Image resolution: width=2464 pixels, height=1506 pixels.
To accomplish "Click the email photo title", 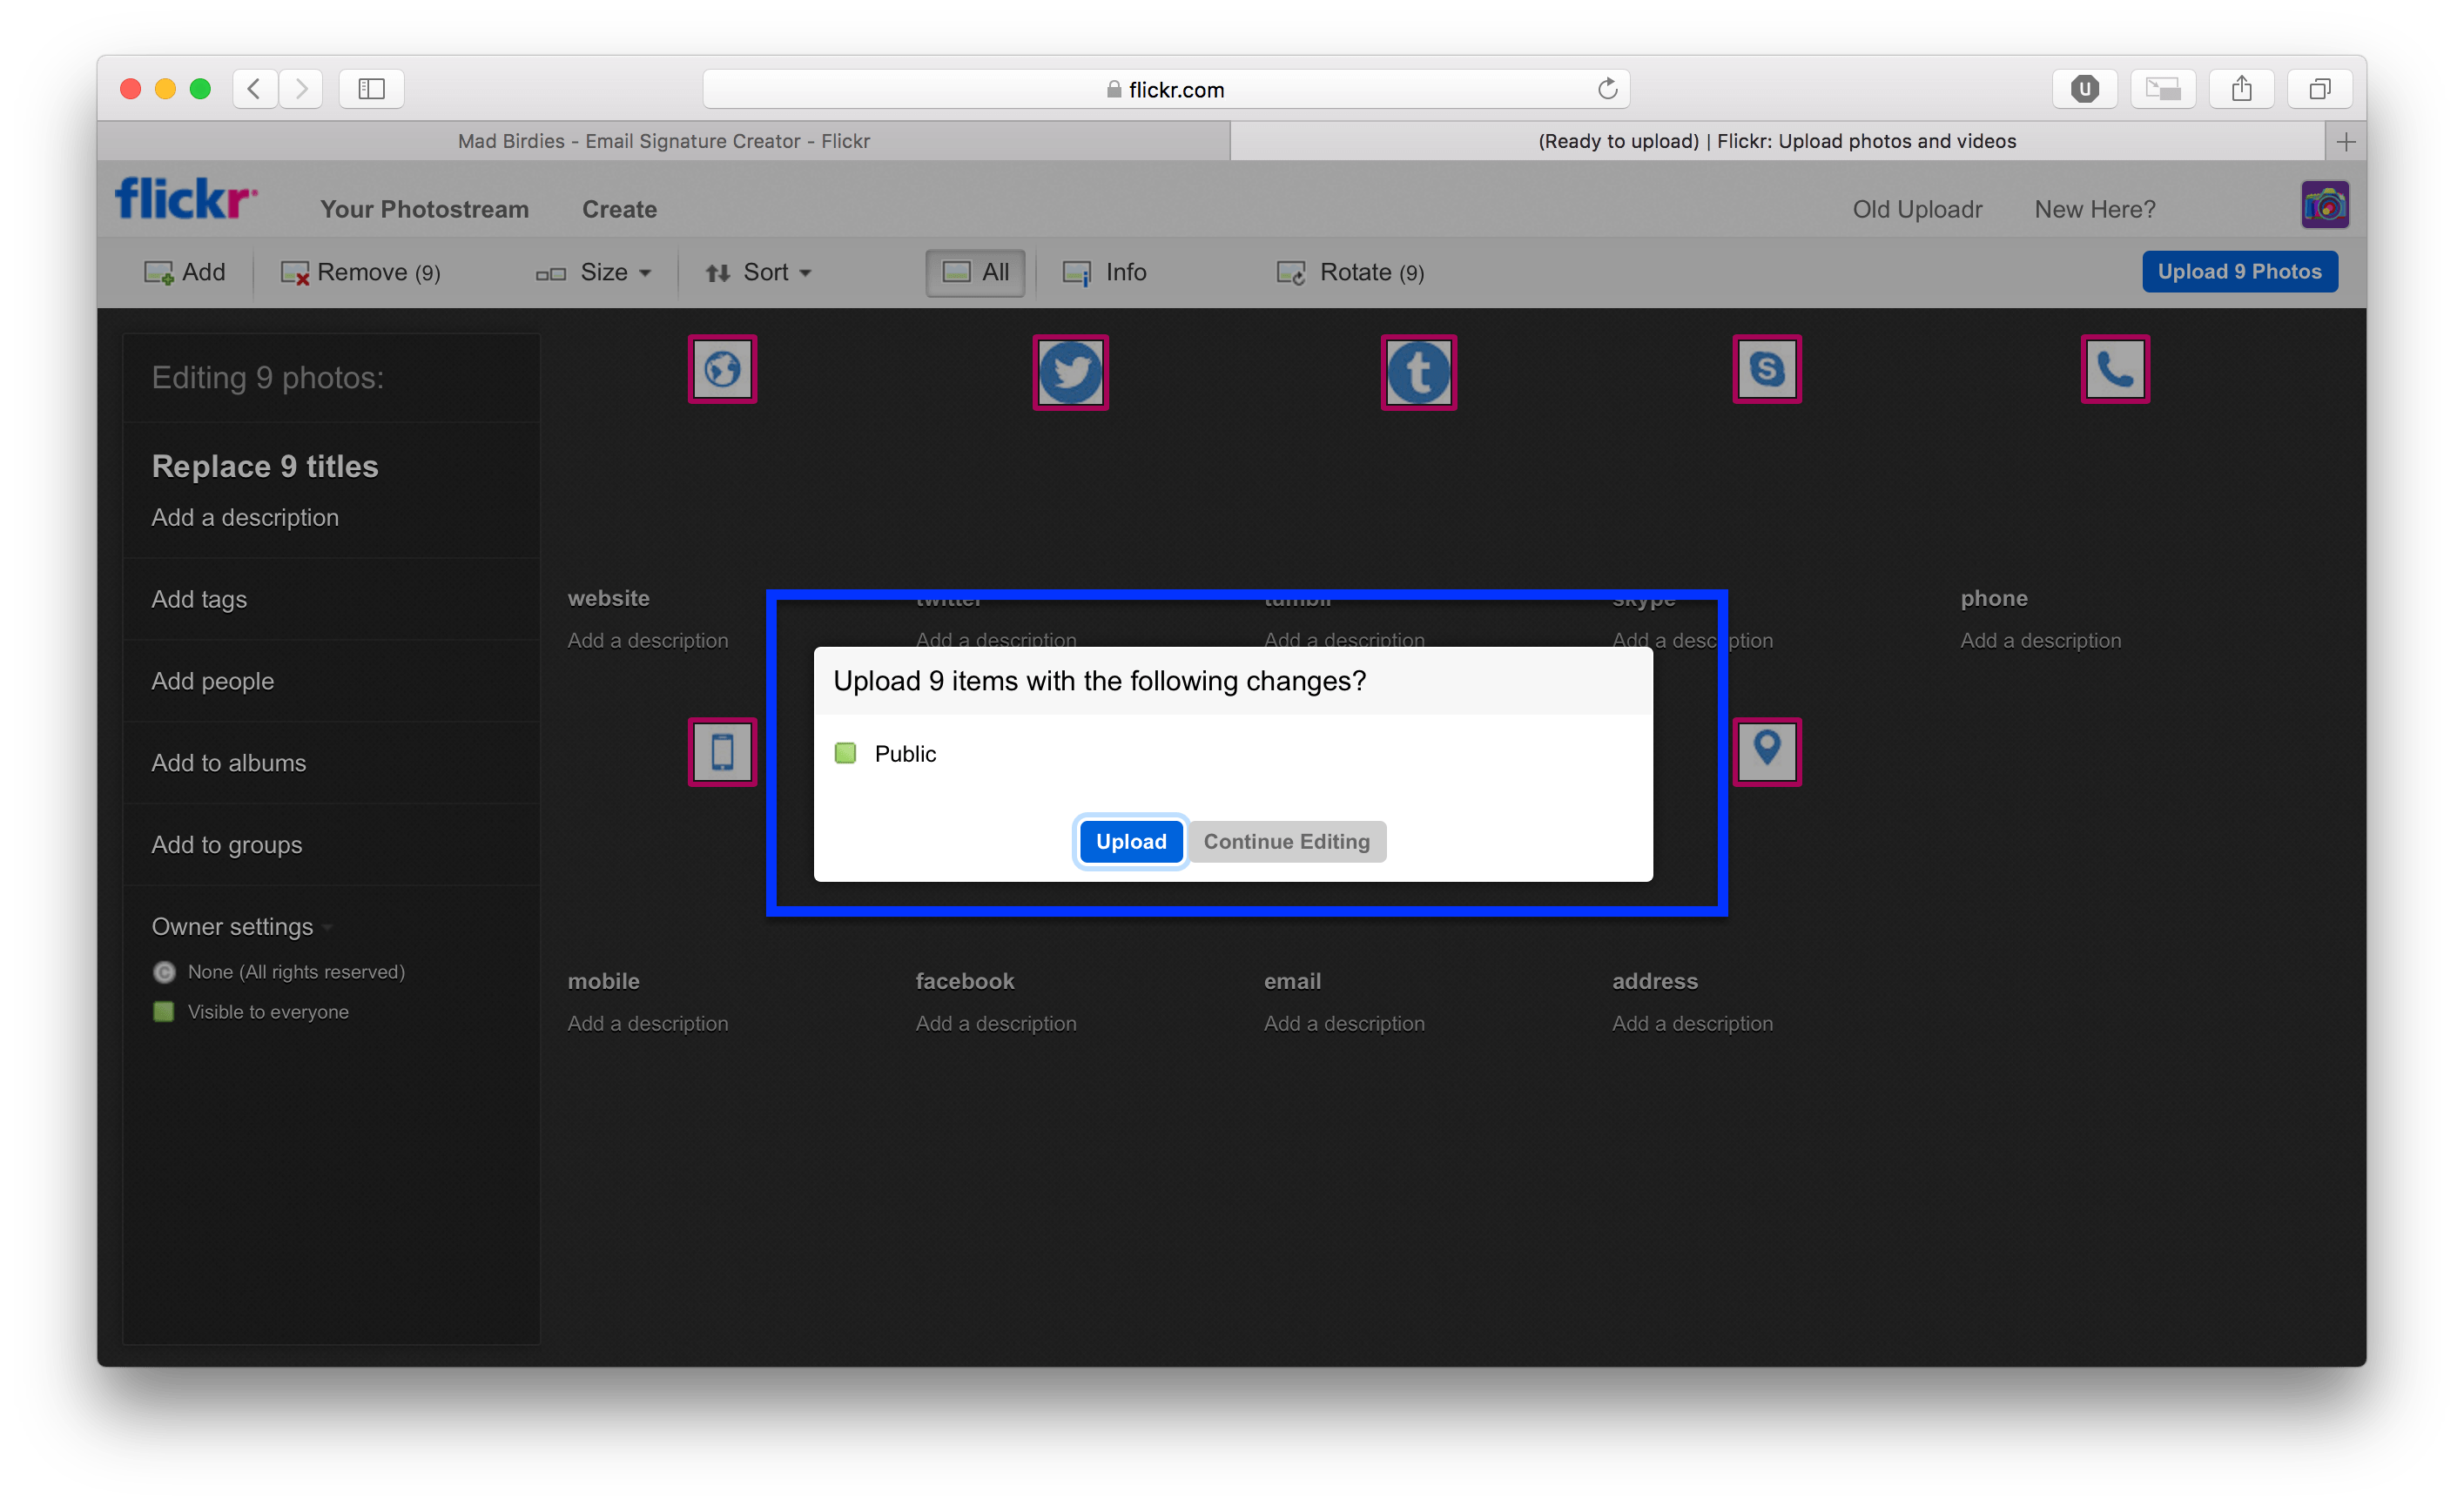I will [x=1292, y=981].
